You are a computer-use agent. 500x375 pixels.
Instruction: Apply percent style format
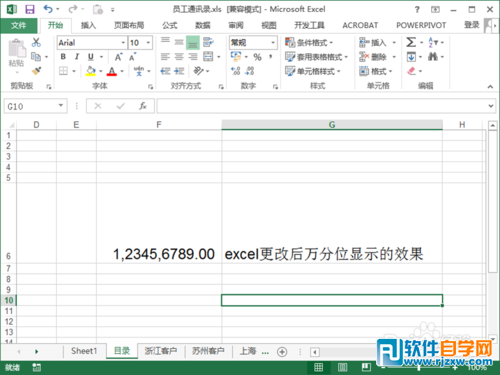257,57
